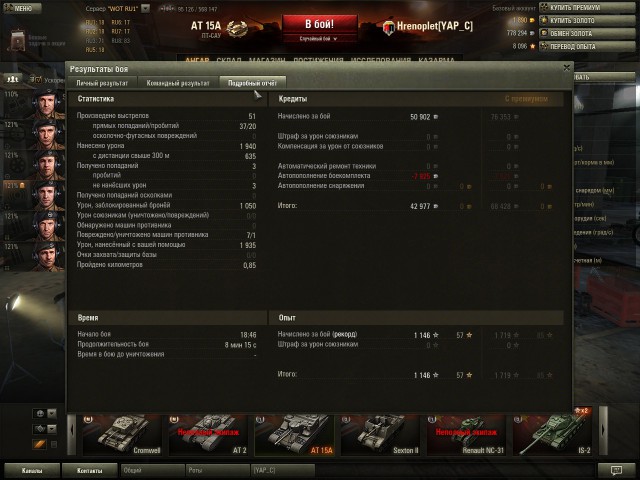
Task: Select the AT 2 tank in carousel
Action: click(209, 435)
